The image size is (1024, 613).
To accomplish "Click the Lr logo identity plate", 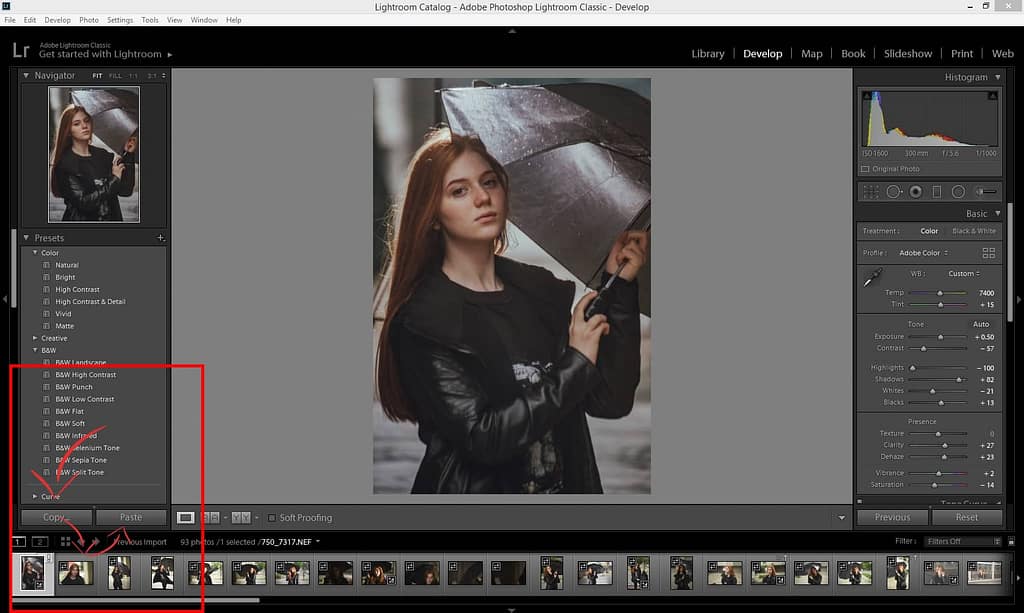I will [x=21, y=50].
